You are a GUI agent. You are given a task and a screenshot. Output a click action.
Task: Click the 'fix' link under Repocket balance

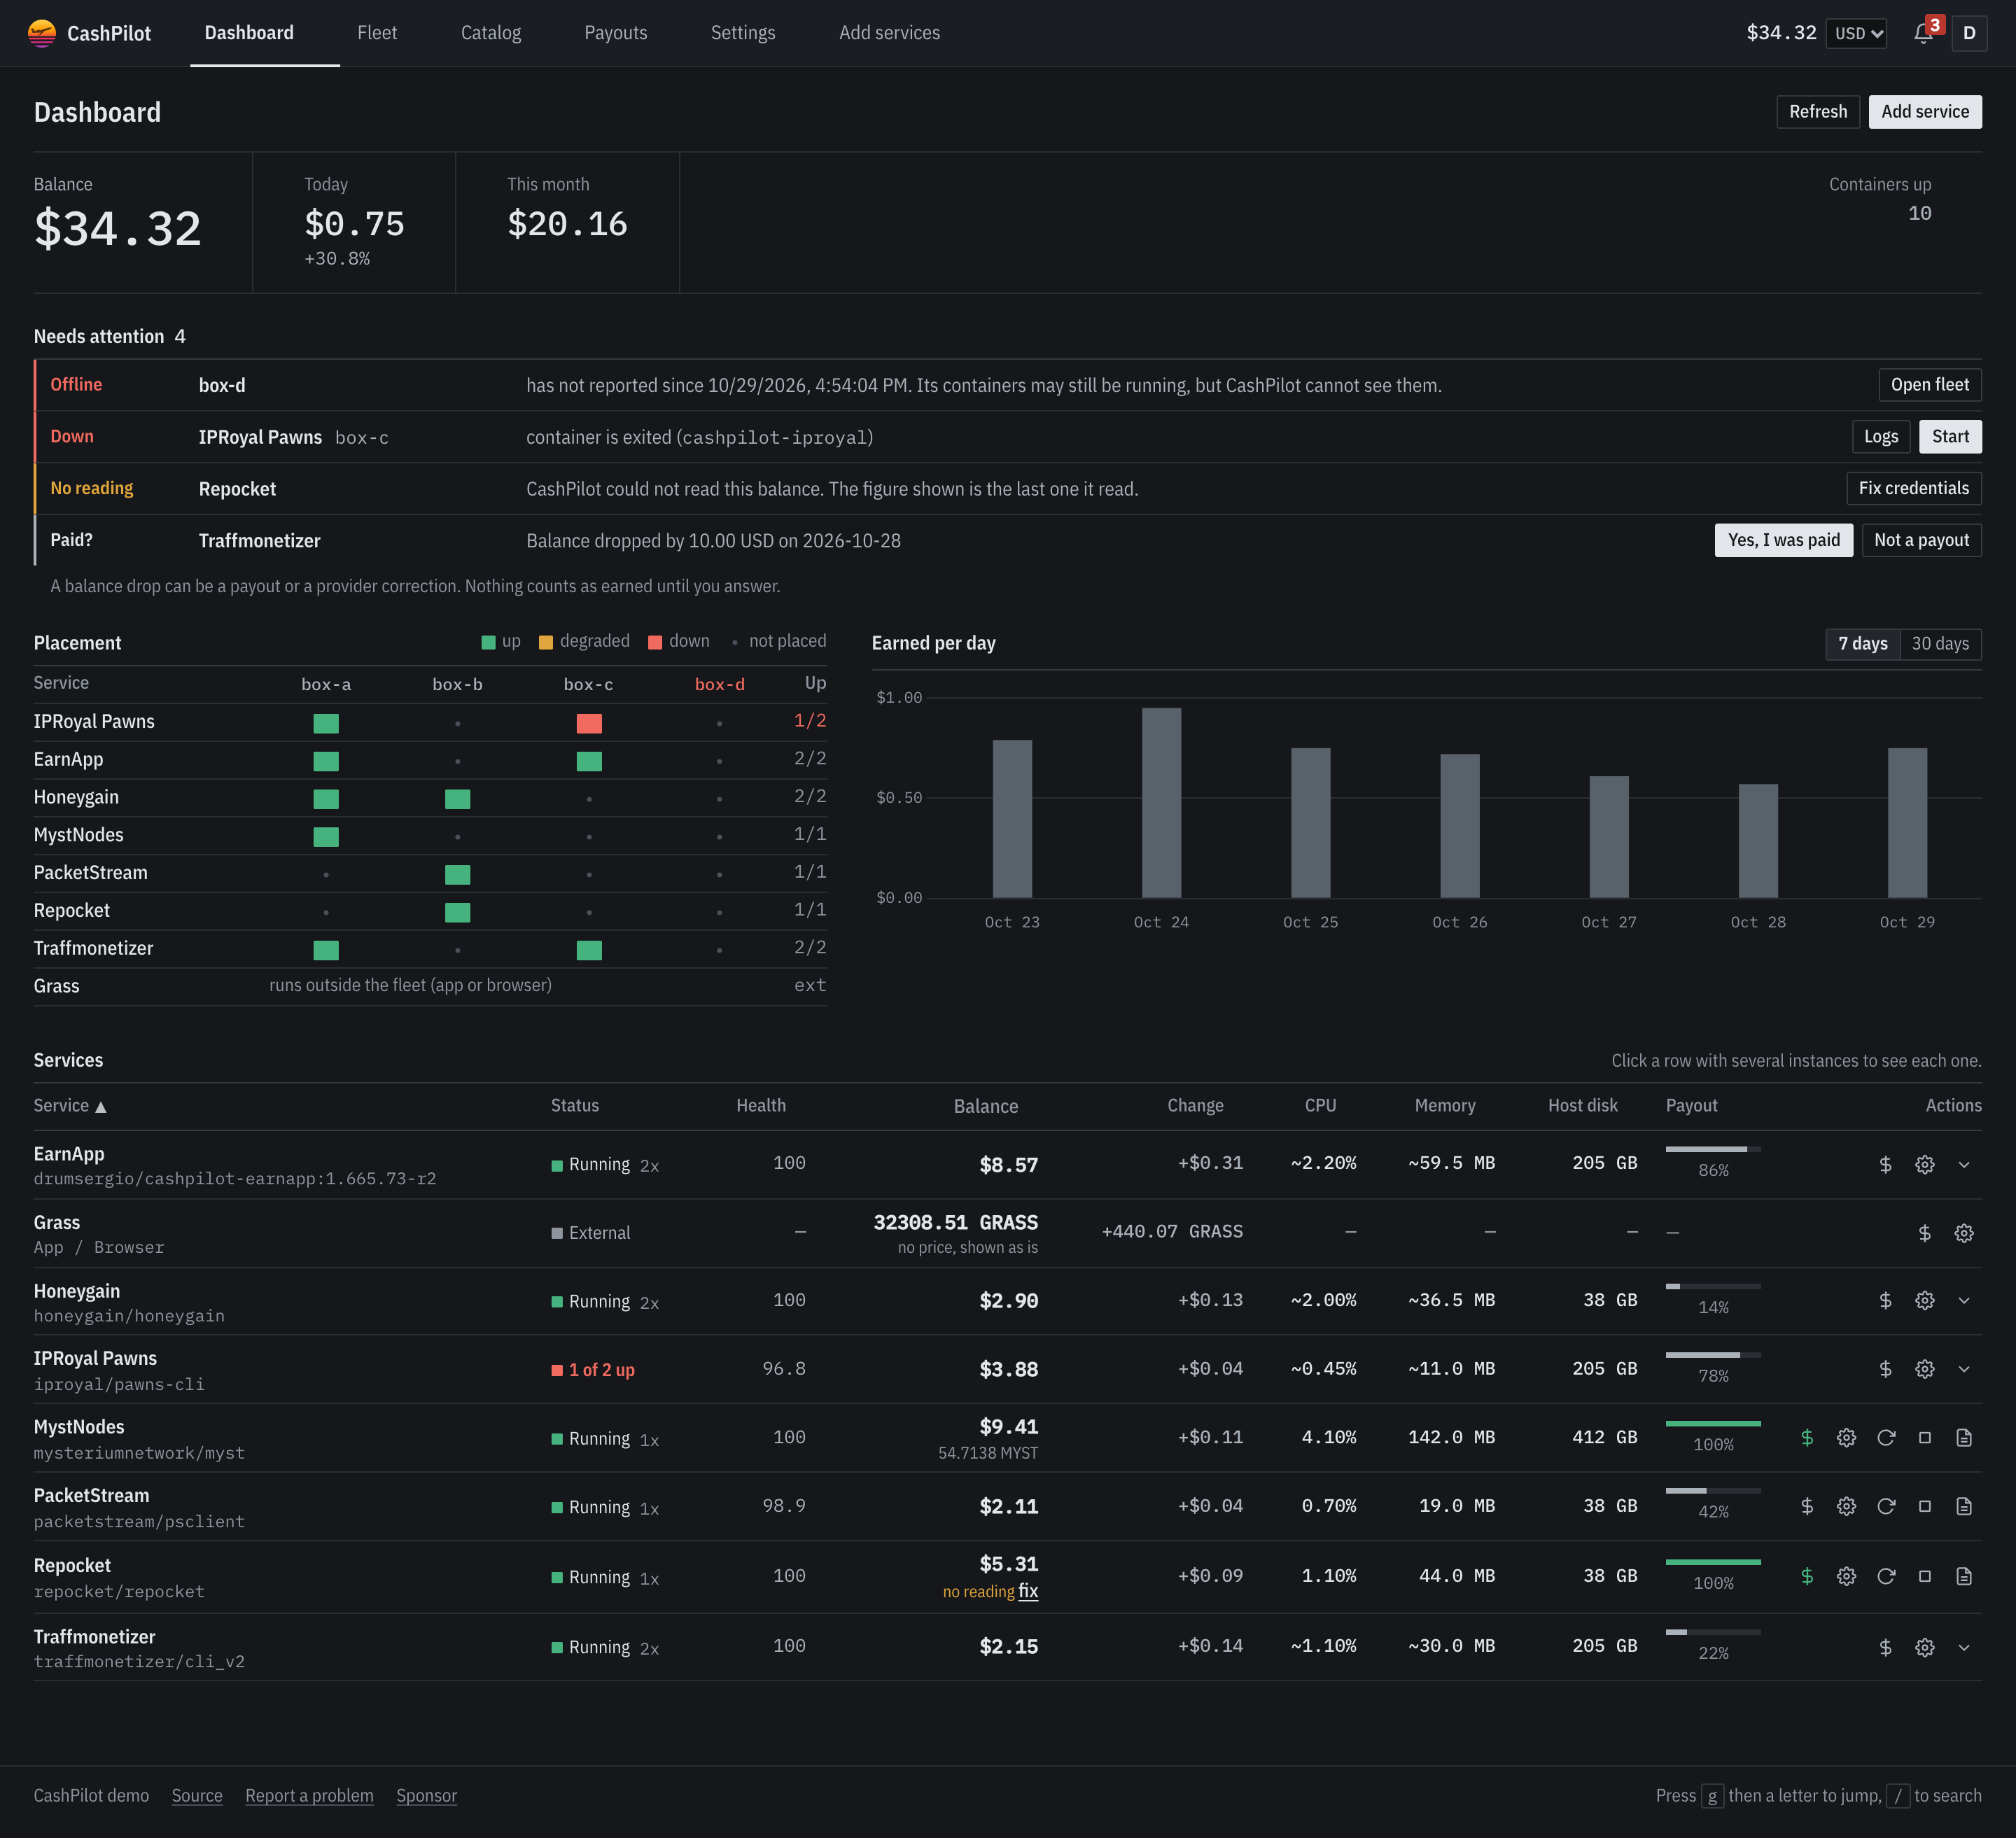point(1028,1591)
